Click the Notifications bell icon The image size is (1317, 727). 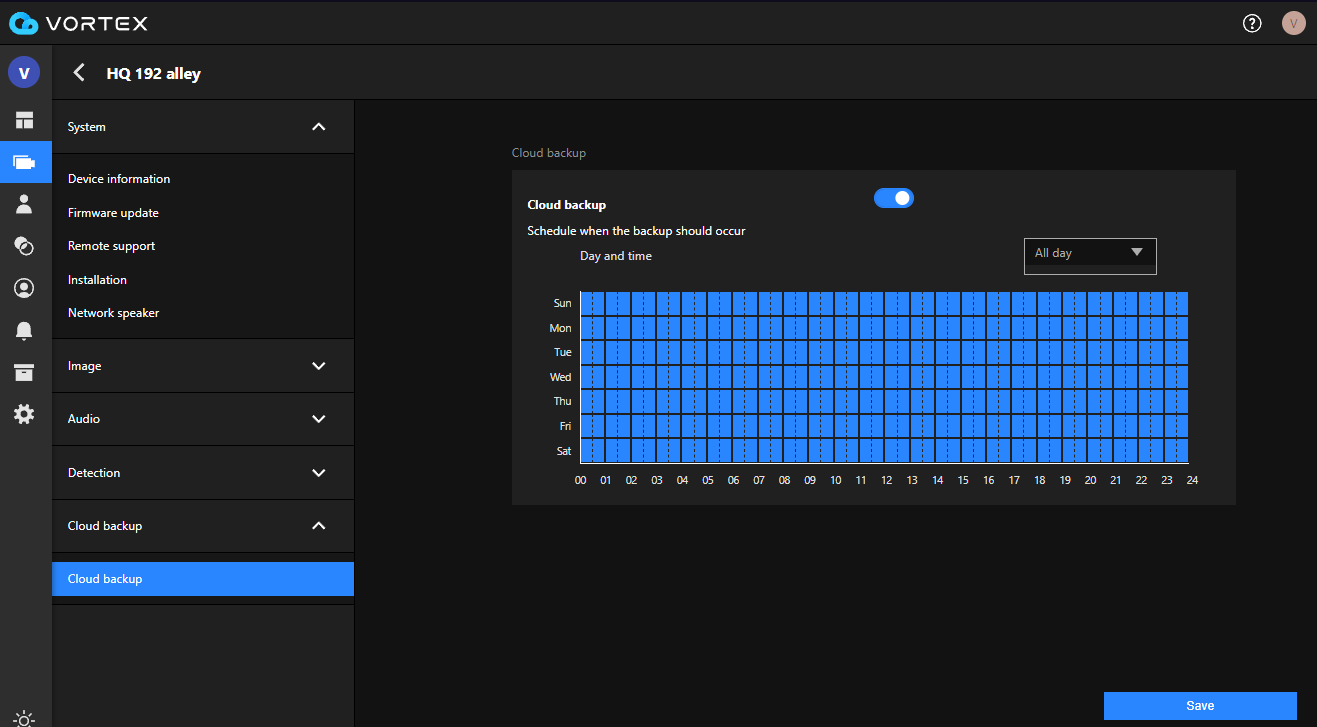[x=24, y=330]
